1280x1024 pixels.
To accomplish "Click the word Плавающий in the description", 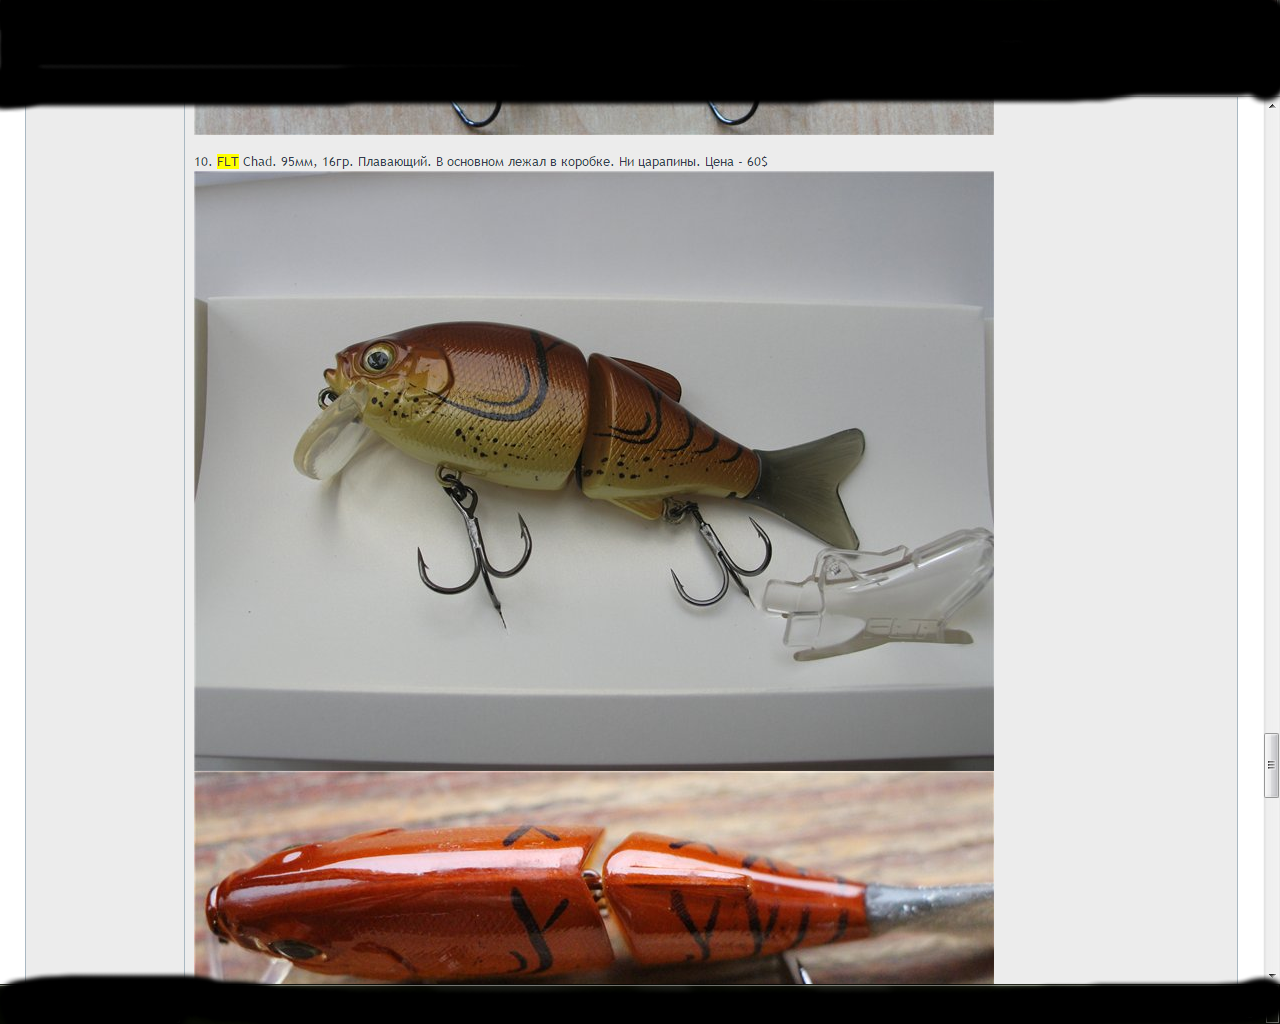I will 393,162.
